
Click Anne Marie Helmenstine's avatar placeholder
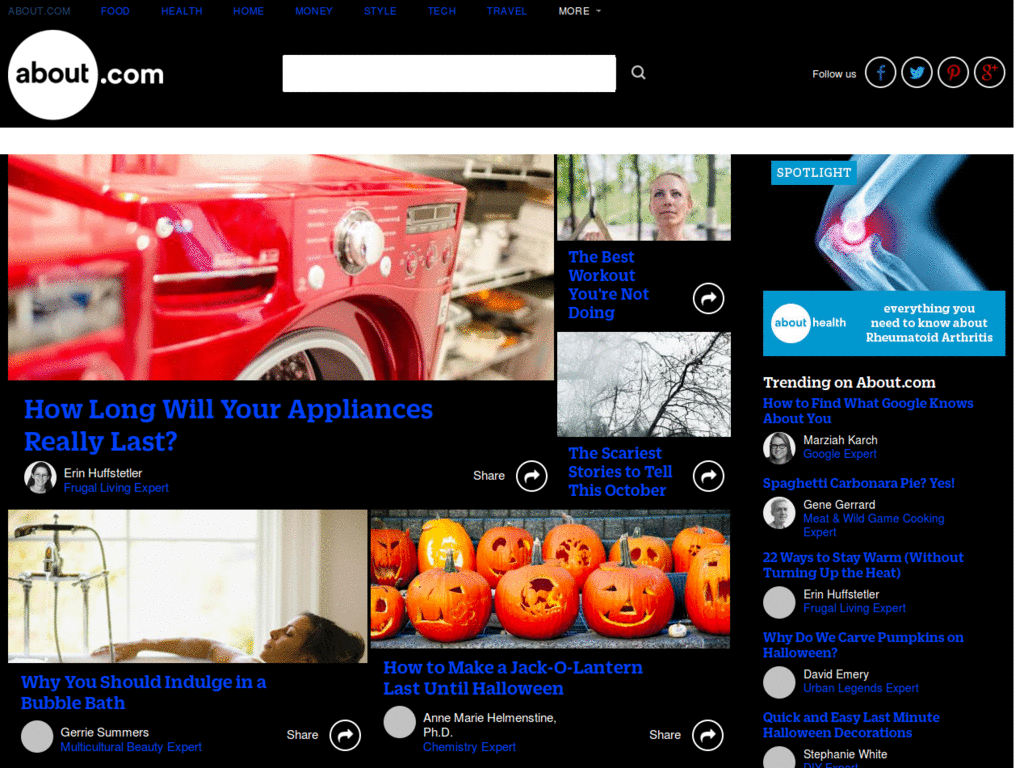[x=400, y=722]
